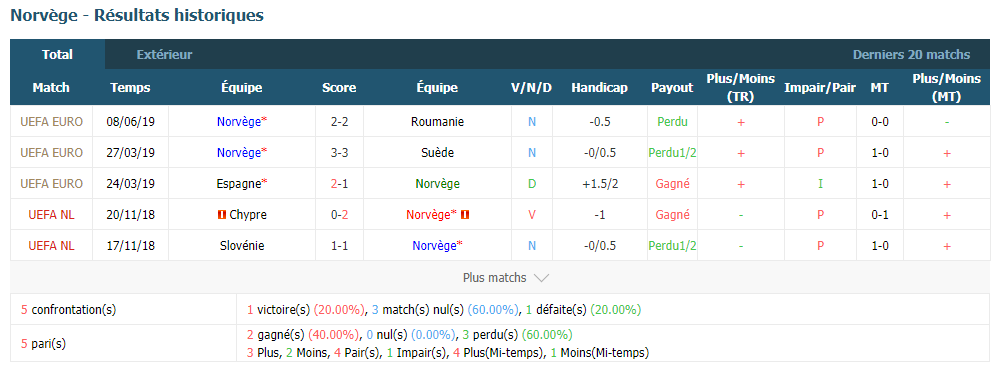The image size is (998, 368).
Task: Click the 2-2 score of Norvège-Roumanie
Action: pyautogui.click(x=339, y=122)
